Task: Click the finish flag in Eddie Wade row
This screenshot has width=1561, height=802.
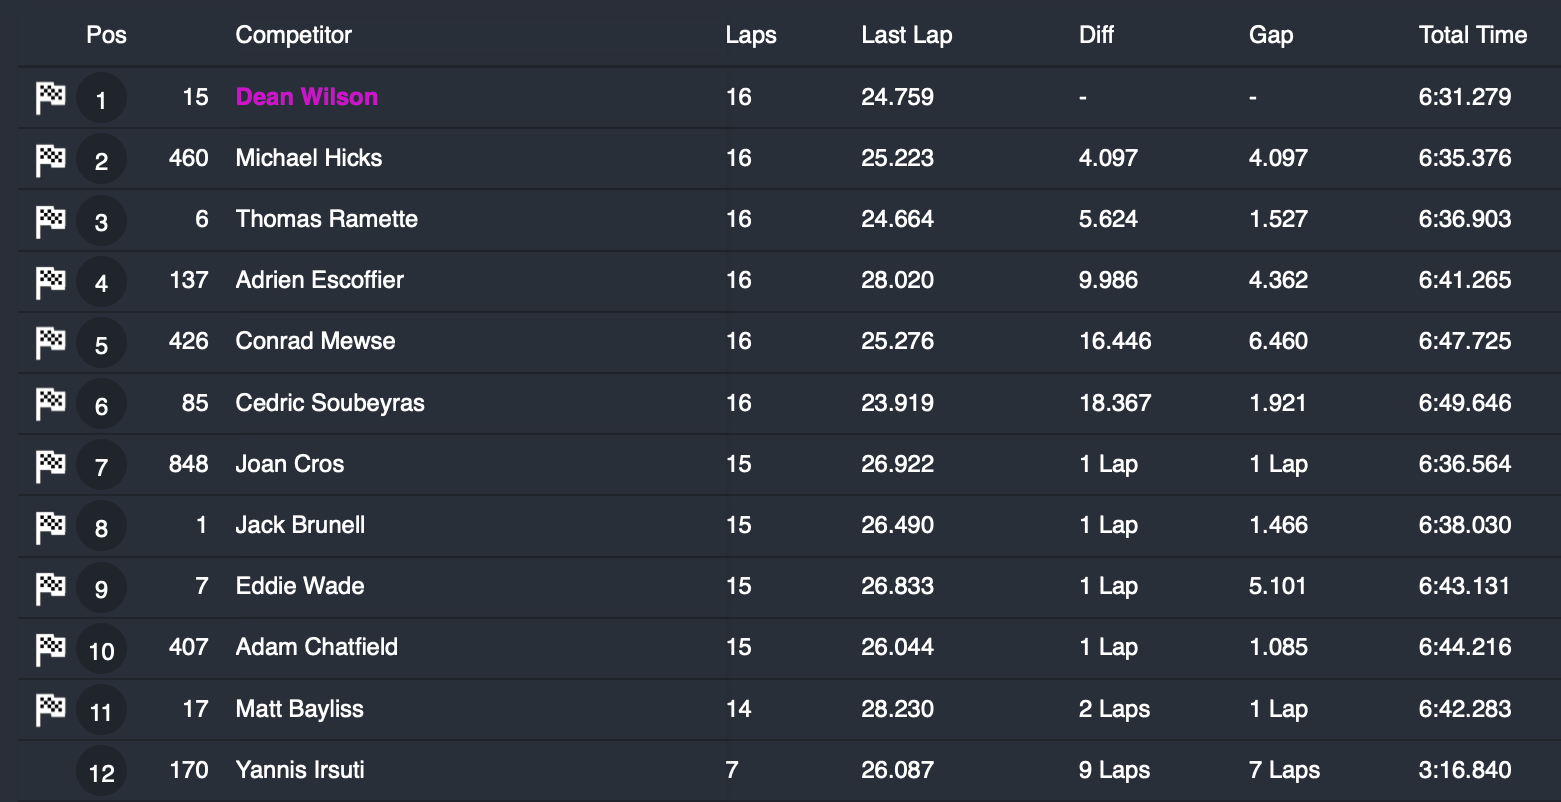Action: point(51,588)
